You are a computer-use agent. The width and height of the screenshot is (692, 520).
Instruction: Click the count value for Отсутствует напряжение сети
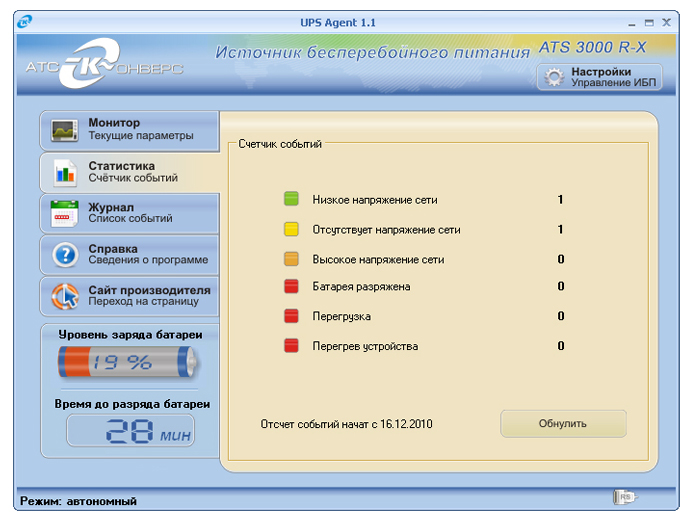click(x=560, y=229)
